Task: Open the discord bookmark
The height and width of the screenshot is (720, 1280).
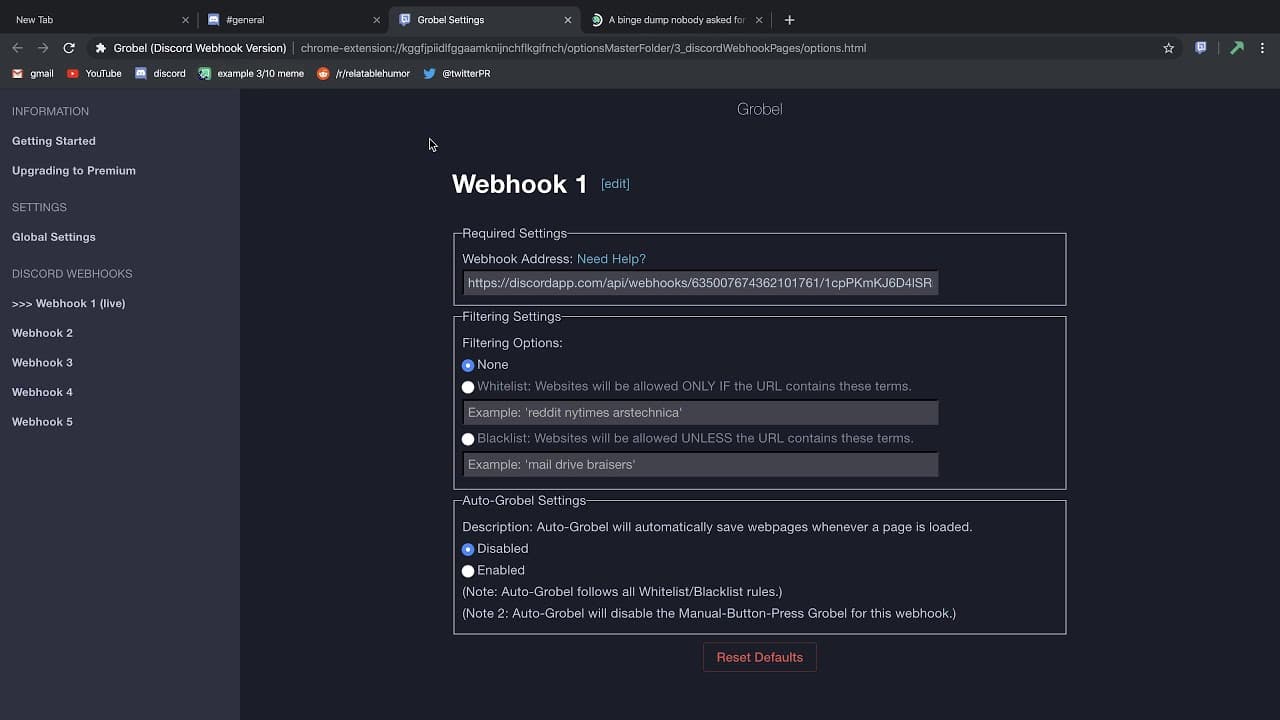Action: tap(160, 73)
